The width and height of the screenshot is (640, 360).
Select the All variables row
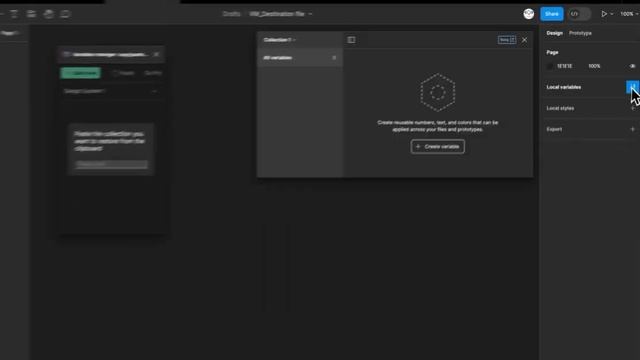pos(300,58)
